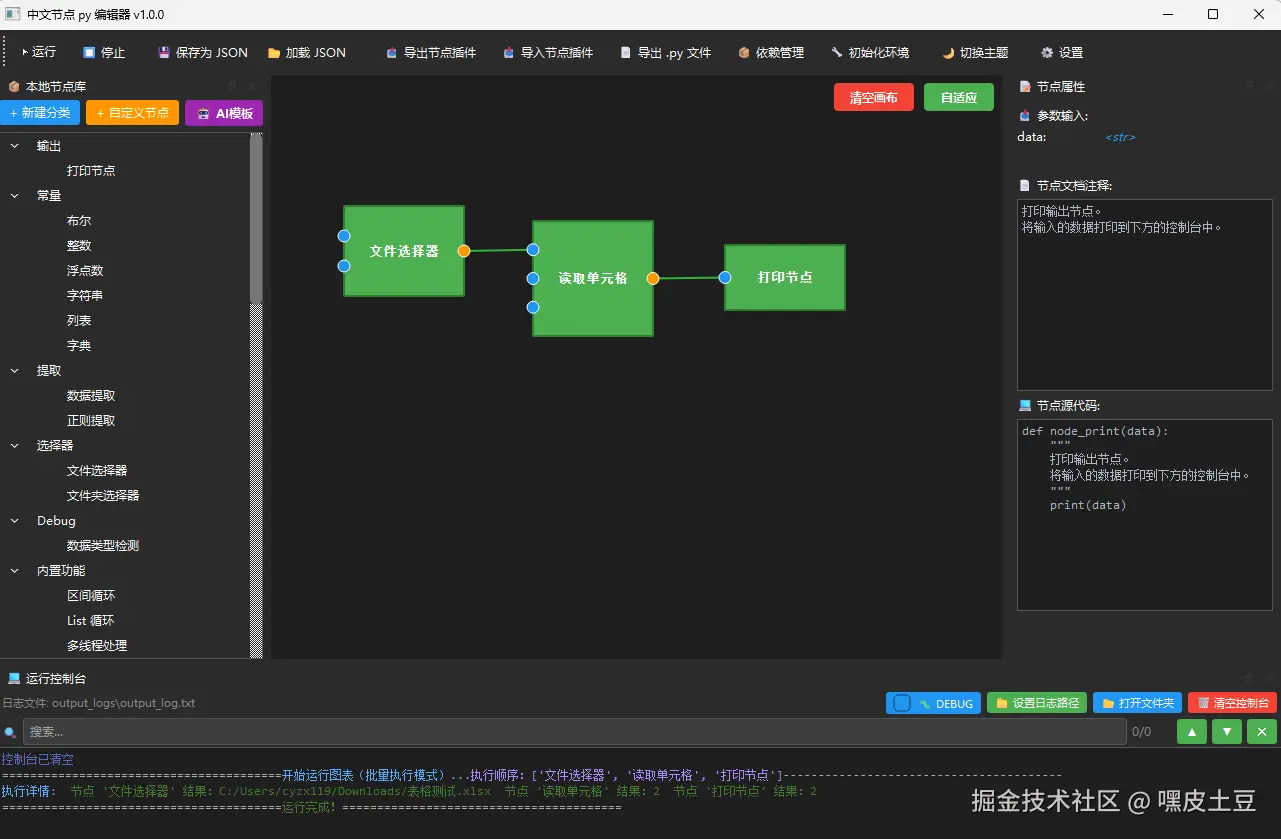The height and width of the screenshot is (839, 1281).
Task: Click the bottom blue input port of 读取单元格
Action: (x=533, y=307)
